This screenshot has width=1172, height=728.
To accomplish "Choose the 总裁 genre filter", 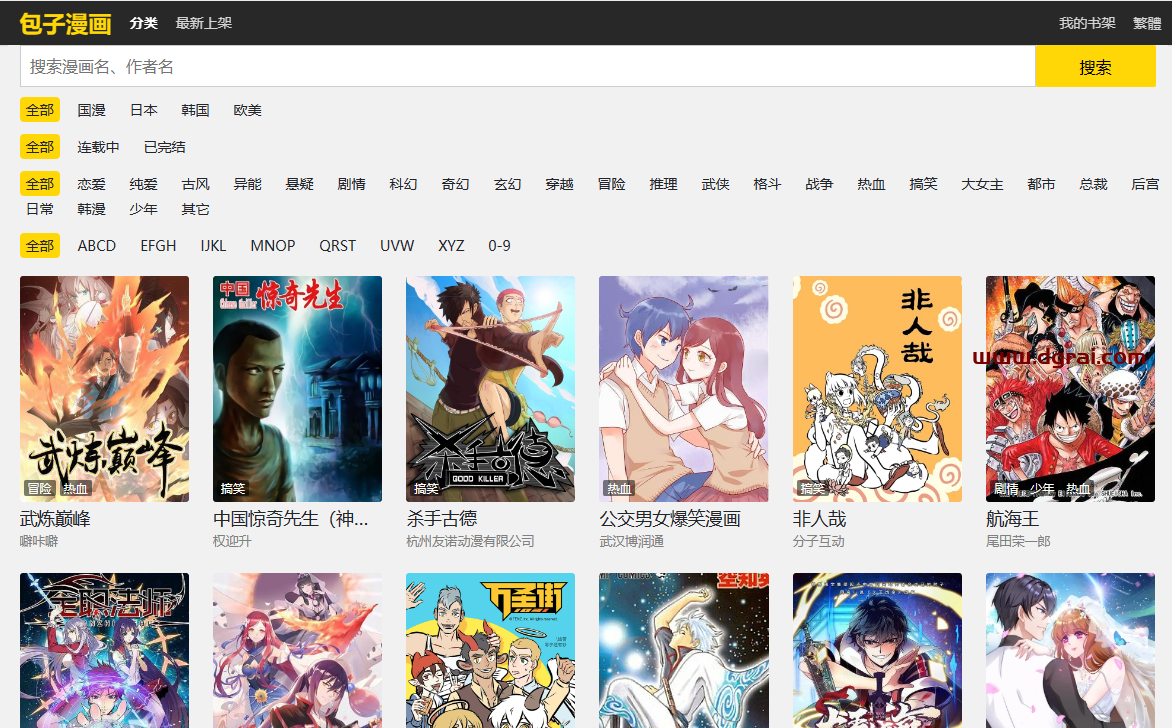I will 1093,184.
